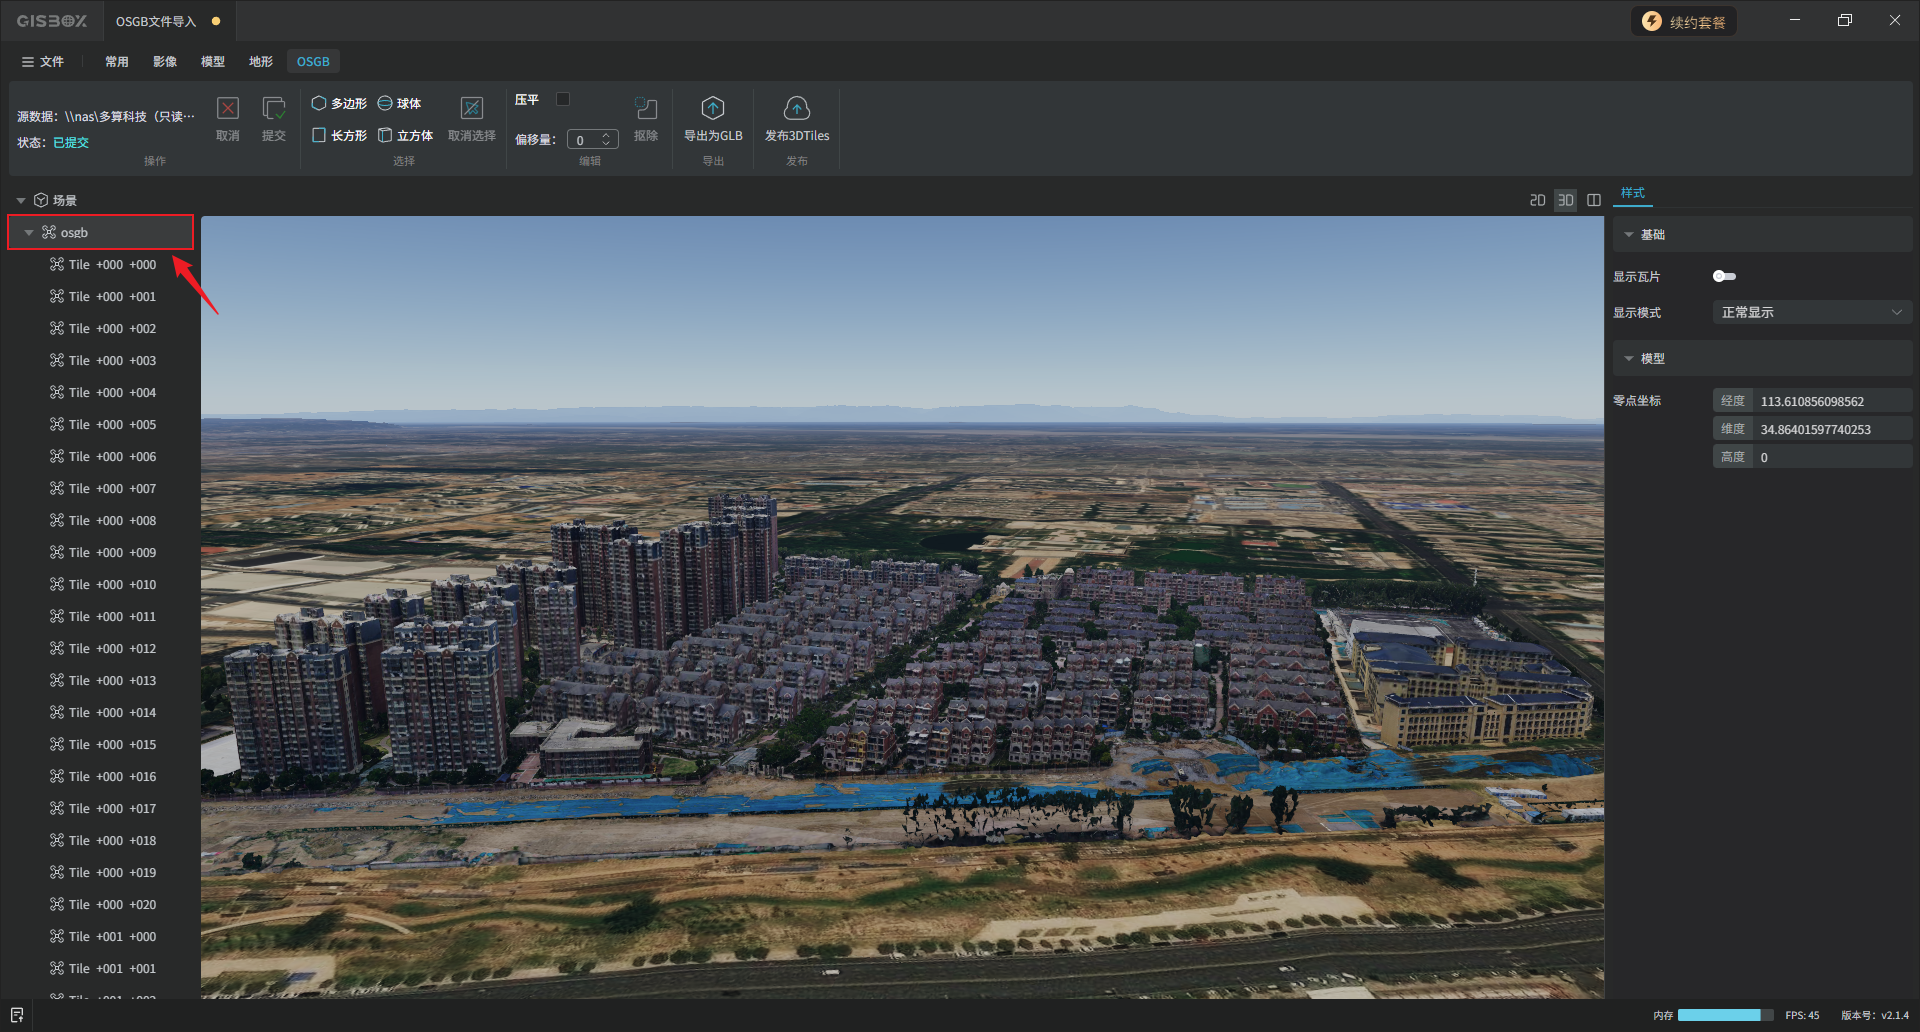Switch the viewport to 2D mode
This screenshot has width=1920, height=1032.
1537,200
